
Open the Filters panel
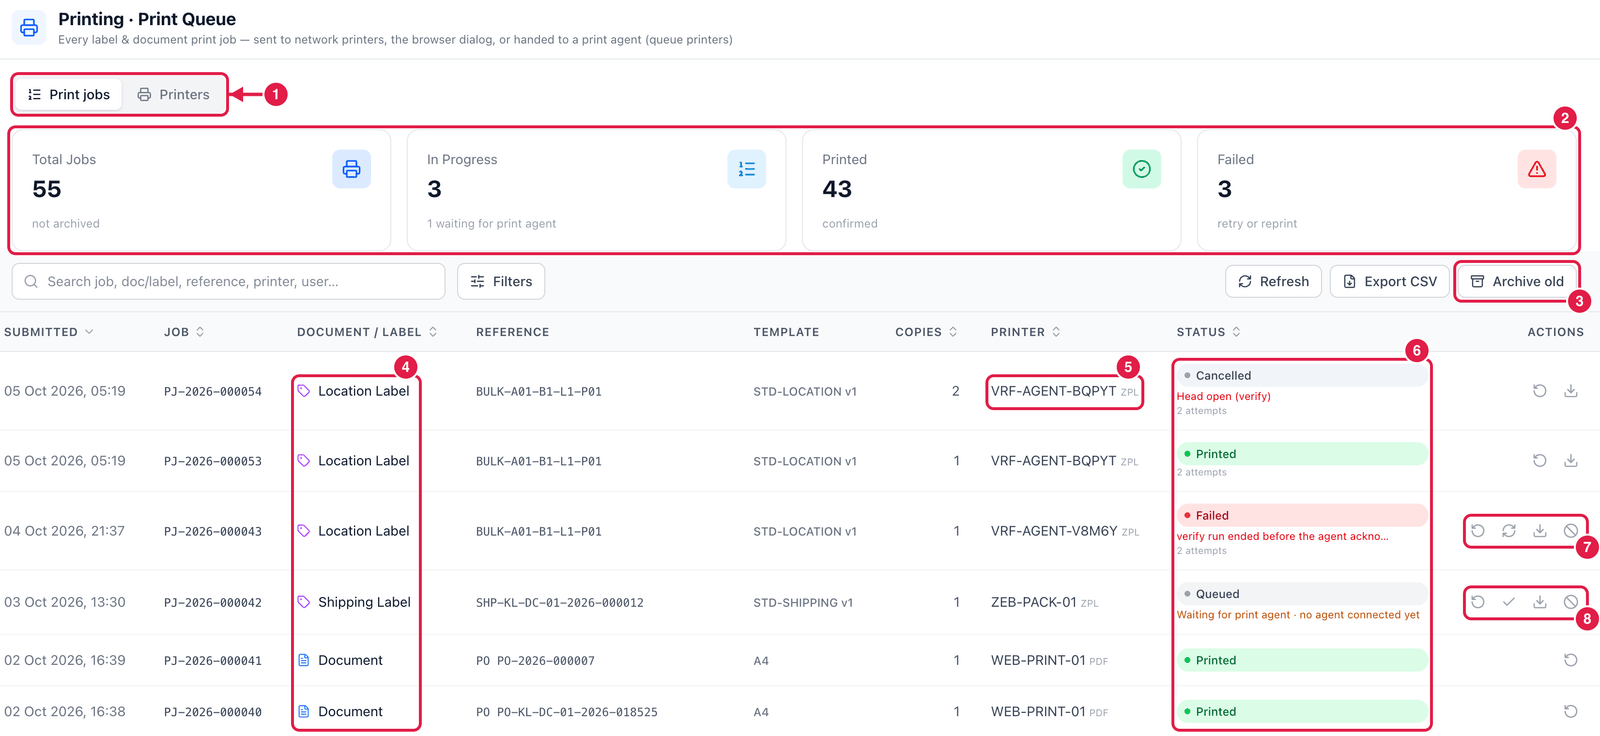click(x=501, y=282)
